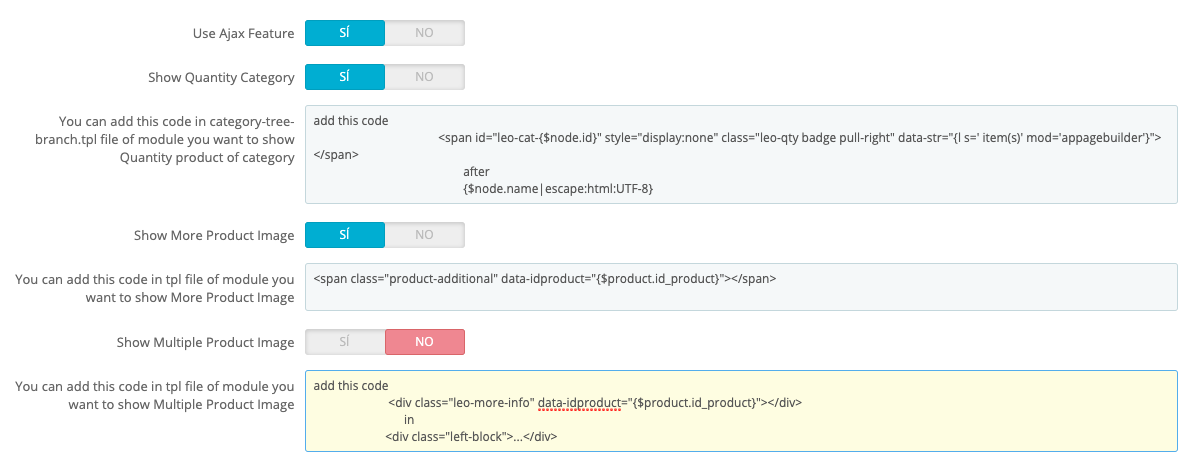Set Use Ajax Feature to SÍ

tap(344, 33)
